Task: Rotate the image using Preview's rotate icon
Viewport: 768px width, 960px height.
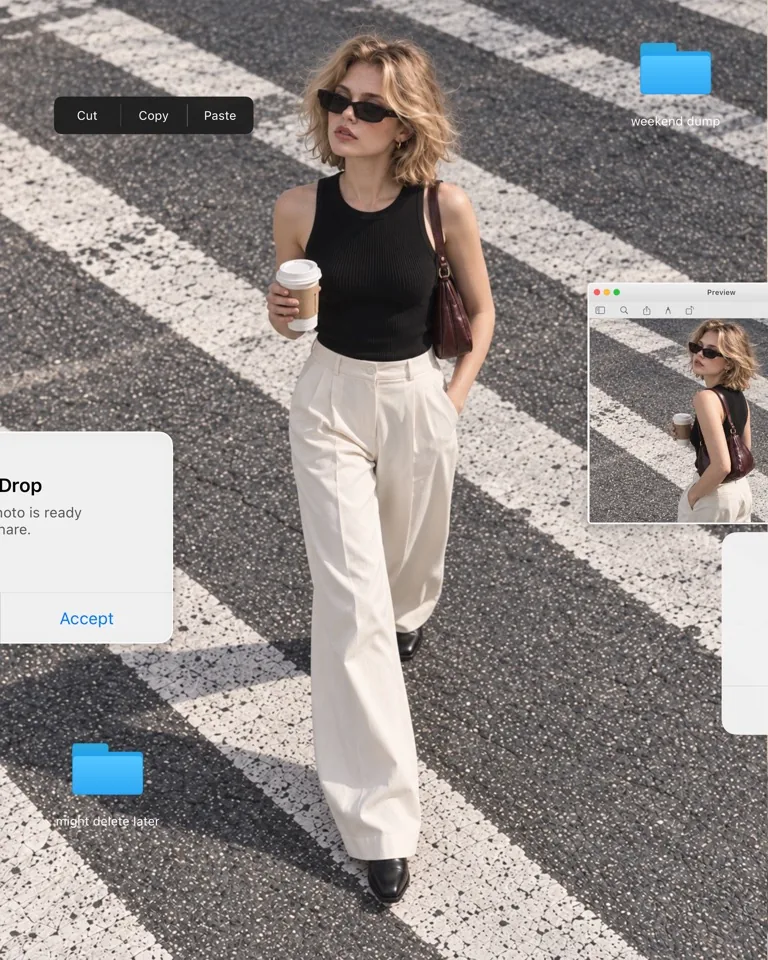Action: (690, 310)
